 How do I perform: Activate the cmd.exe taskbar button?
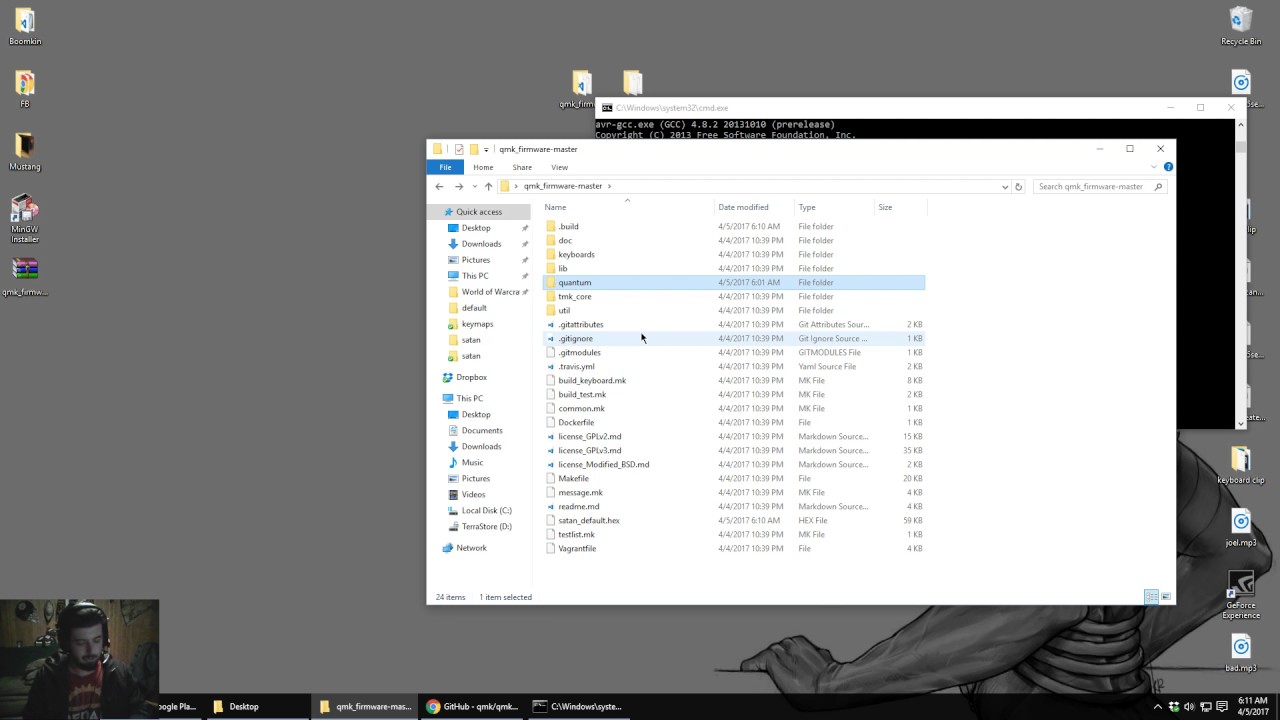[x=578, y=706]
